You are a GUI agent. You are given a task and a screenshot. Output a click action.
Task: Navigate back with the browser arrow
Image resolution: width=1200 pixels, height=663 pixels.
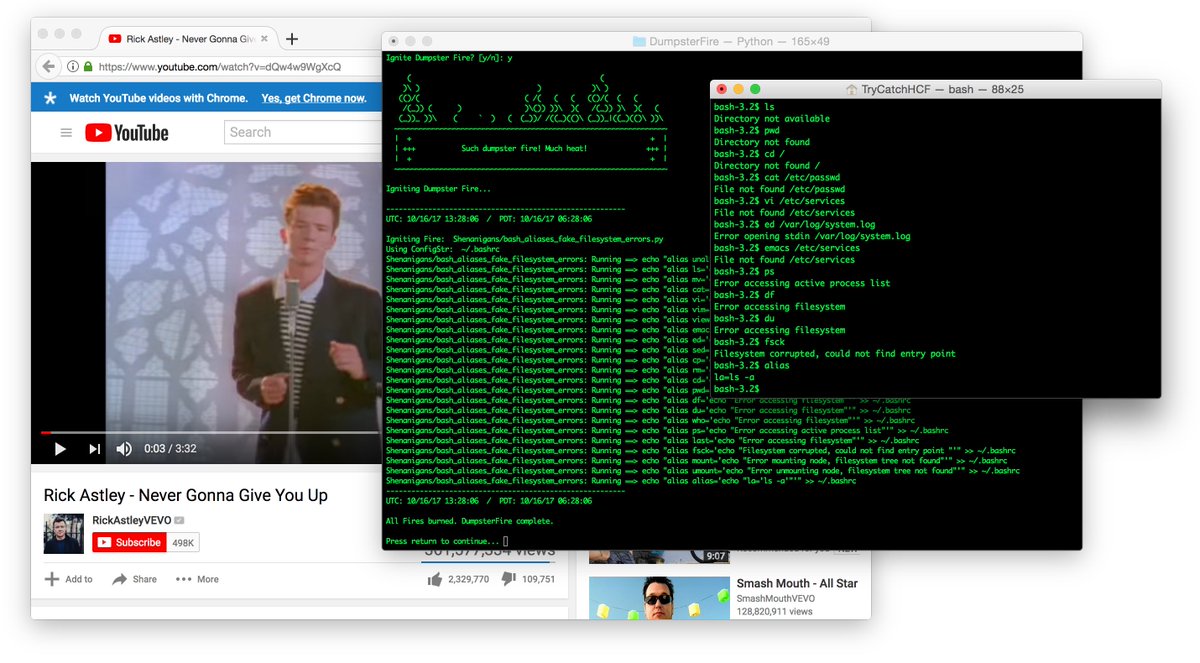click(x=48, y=66)
